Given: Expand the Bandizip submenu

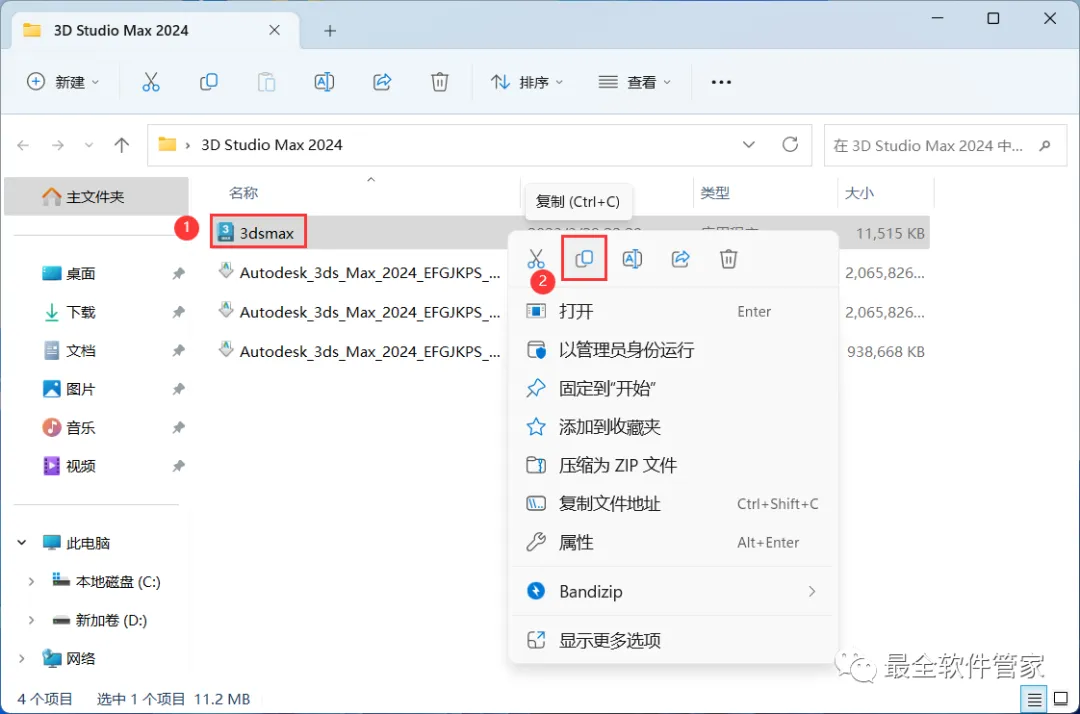Looking at the screenshot, I should tap(812, 591).
